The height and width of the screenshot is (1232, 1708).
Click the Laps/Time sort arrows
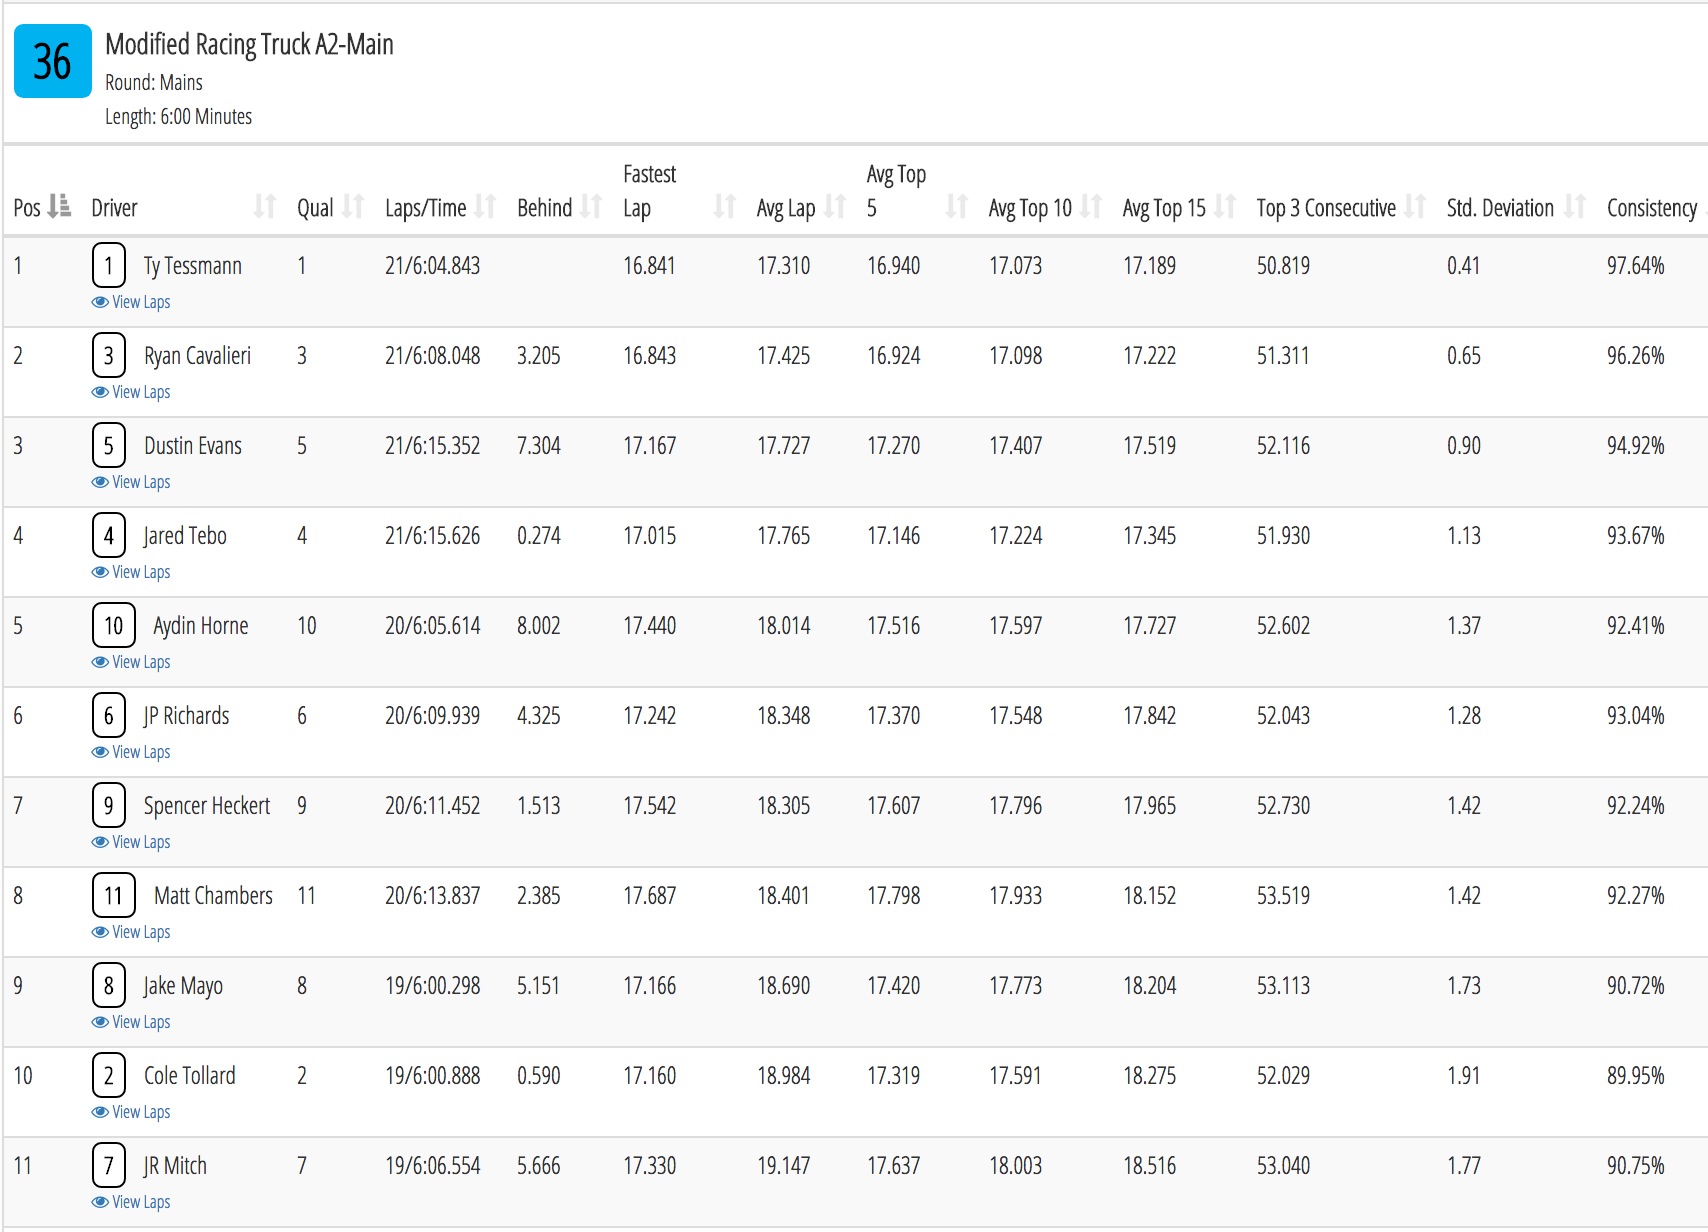tap(485, 207)
